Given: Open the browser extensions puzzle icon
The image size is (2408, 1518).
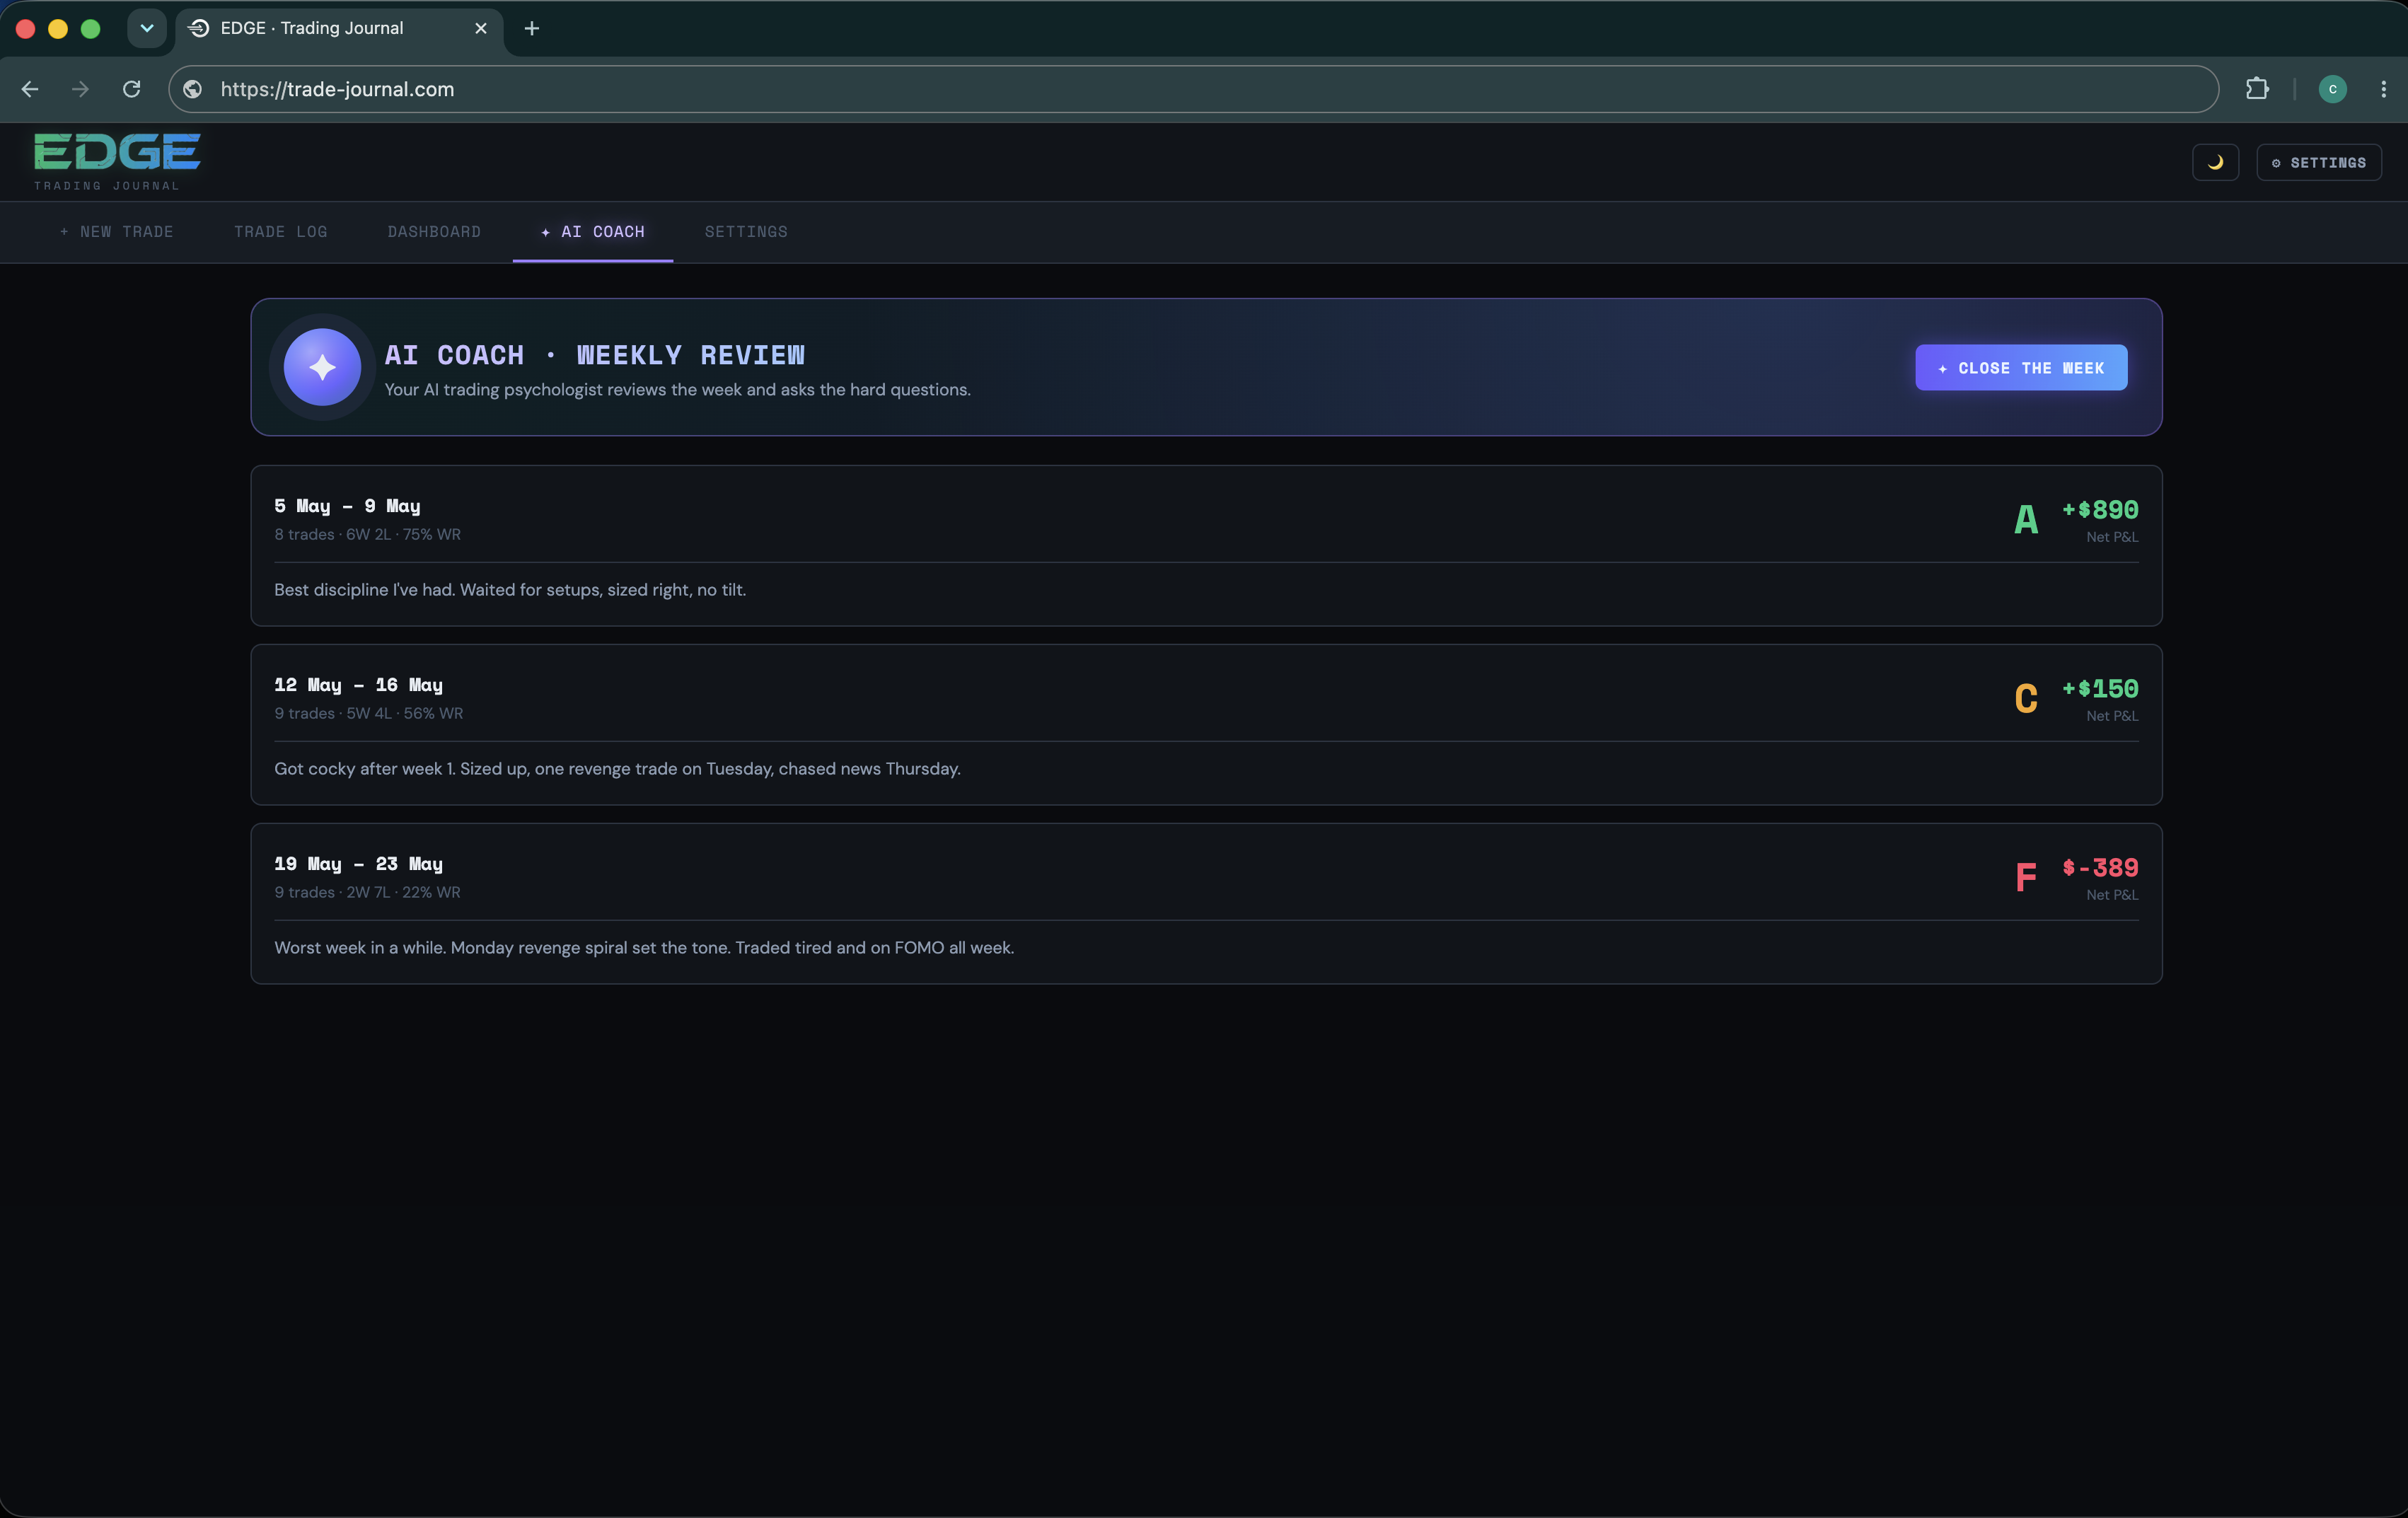Looking at the screenshot, I should (x=2257, y=89).
